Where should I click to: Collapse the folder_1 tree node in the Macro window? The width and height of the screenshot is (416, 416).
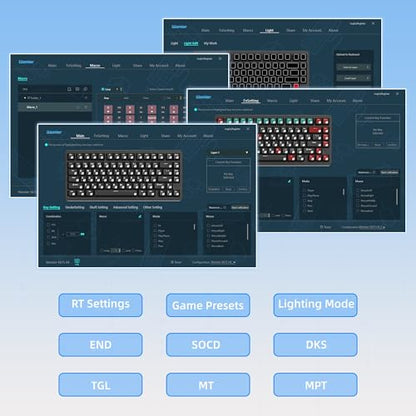(x=25, y=98)
